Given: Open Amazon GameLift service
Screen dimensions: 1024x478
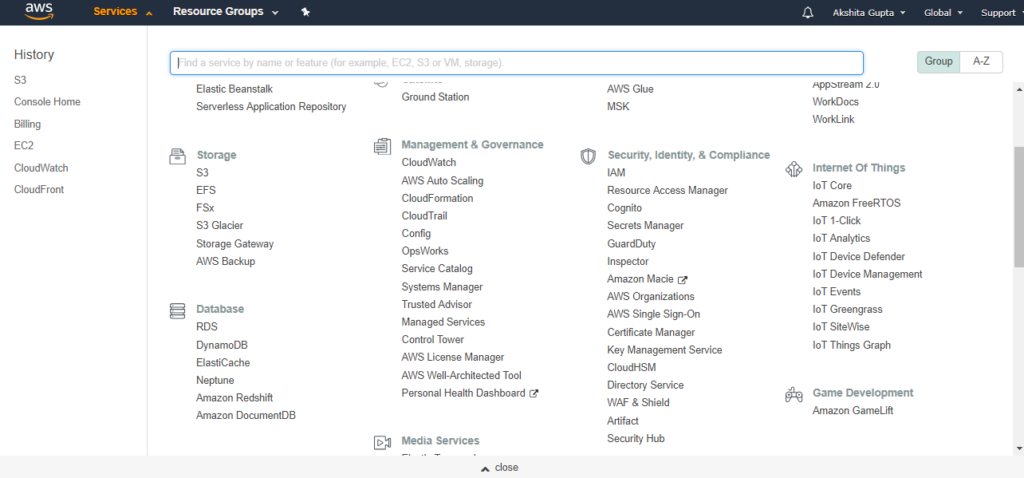Looking at the screenshot, I should [x=853, y=411].
